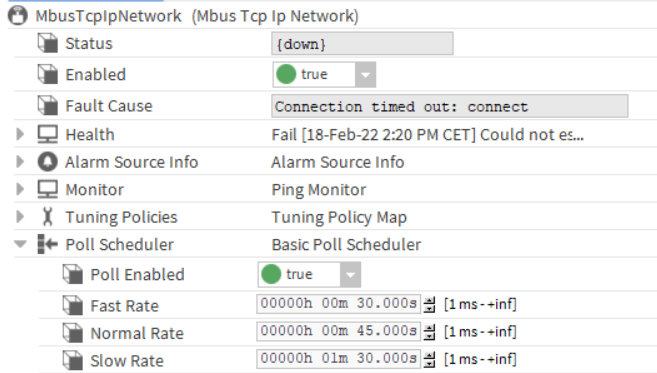Click the MbusTcpIpNetwork component icon
The height and width of the screenshot is (373, 657).
(x=18, y=16)
